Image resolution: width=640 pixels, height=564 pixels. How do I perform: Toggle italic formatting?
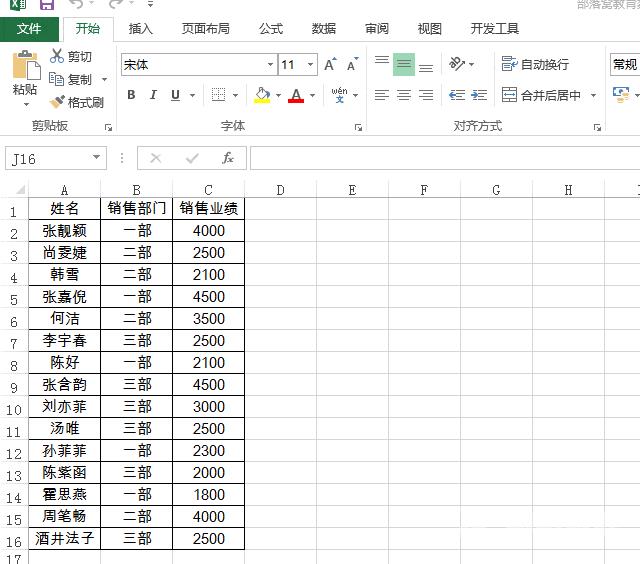153,95
